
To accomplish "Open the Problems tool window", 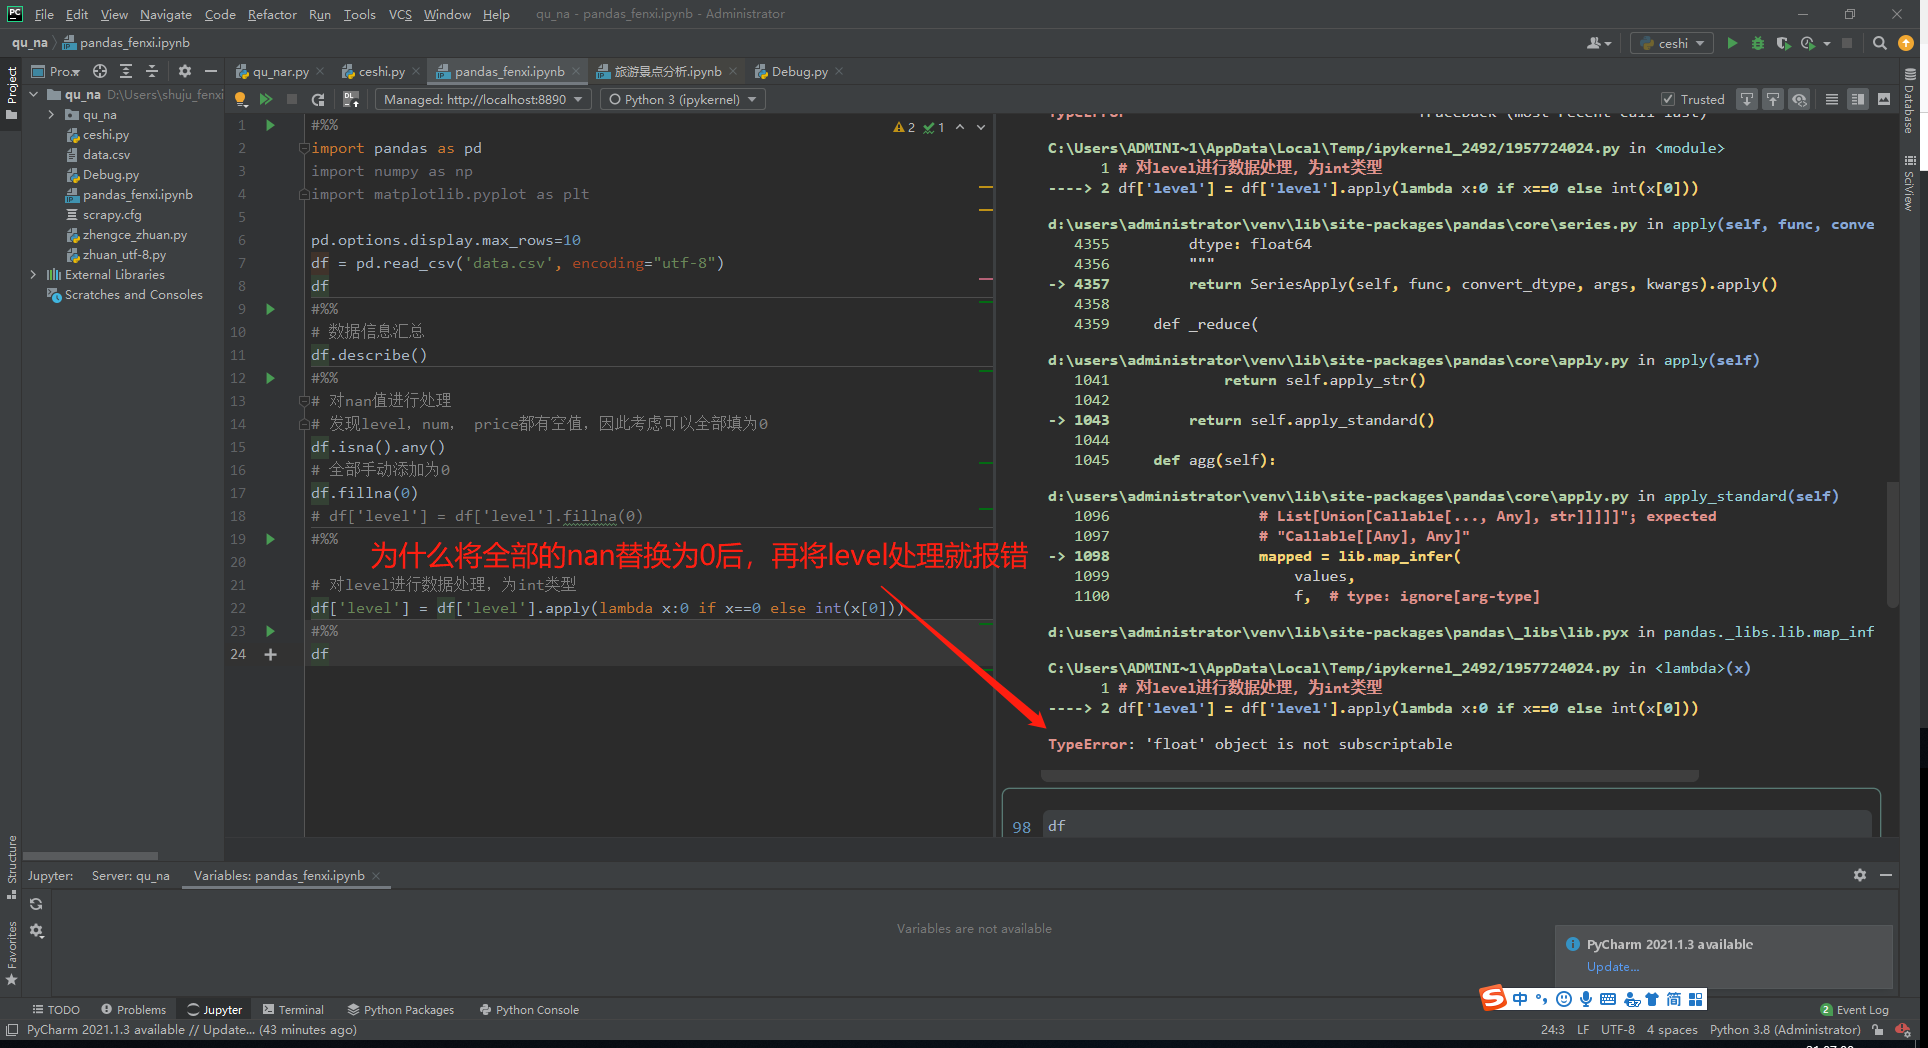I will pos(133,1010).
